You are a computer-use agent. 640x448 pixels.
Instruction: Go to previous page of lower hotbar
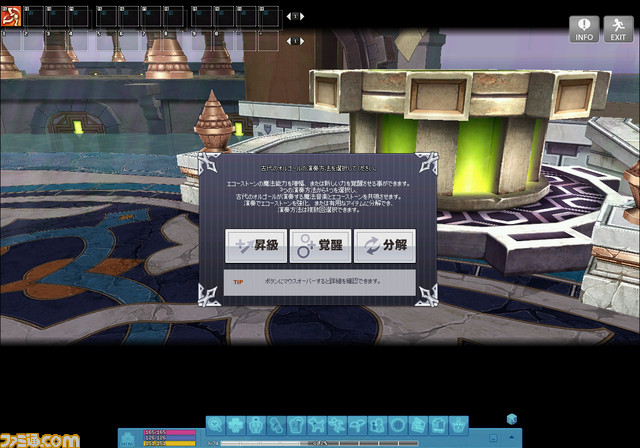(289, 41)
